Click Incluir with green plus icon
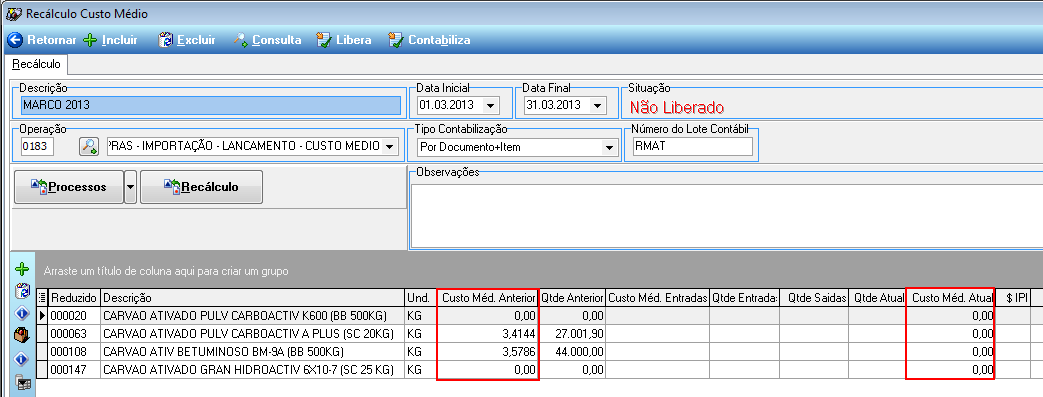1043x397 pixels. (x=110, y=40)
